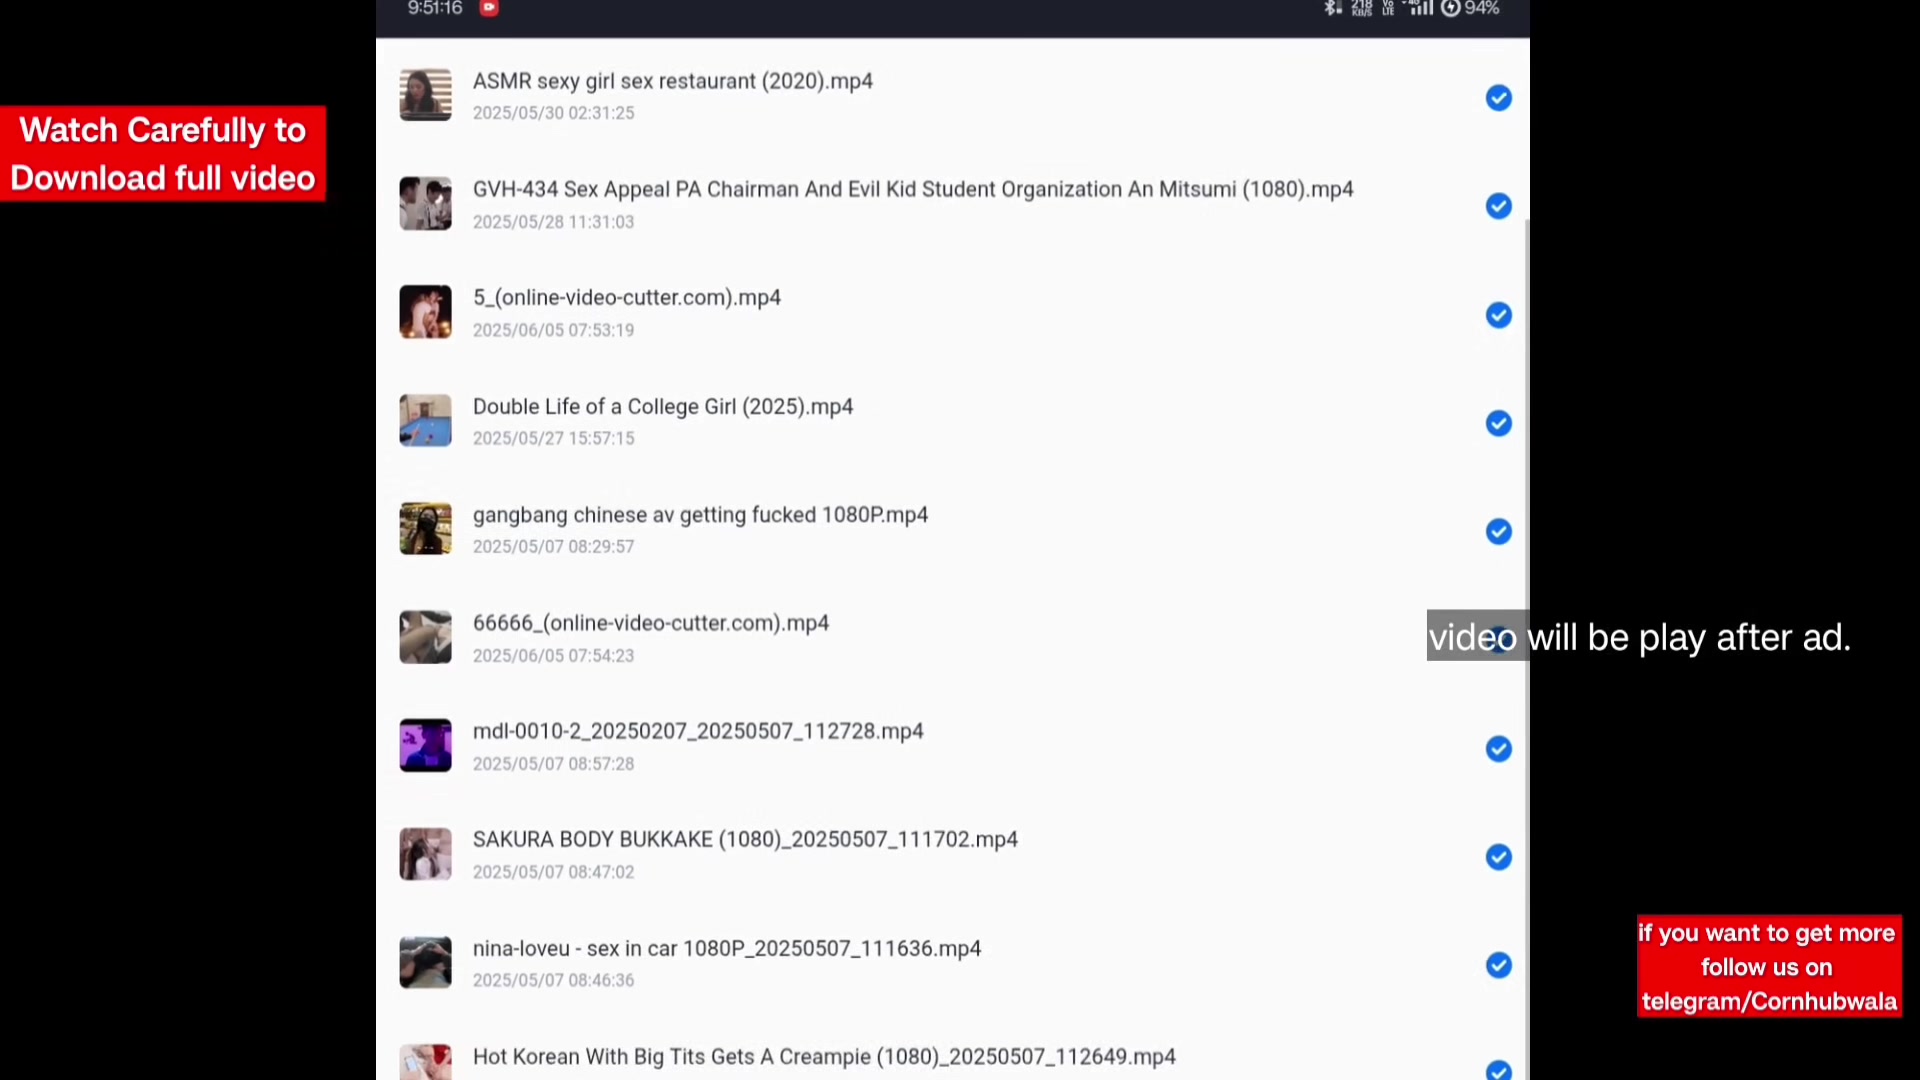This screenshot has width=1920, height=1080.
Task: Deselect the mdl-0010-2 file checkmark
Action: click(x=1498, y=749)
